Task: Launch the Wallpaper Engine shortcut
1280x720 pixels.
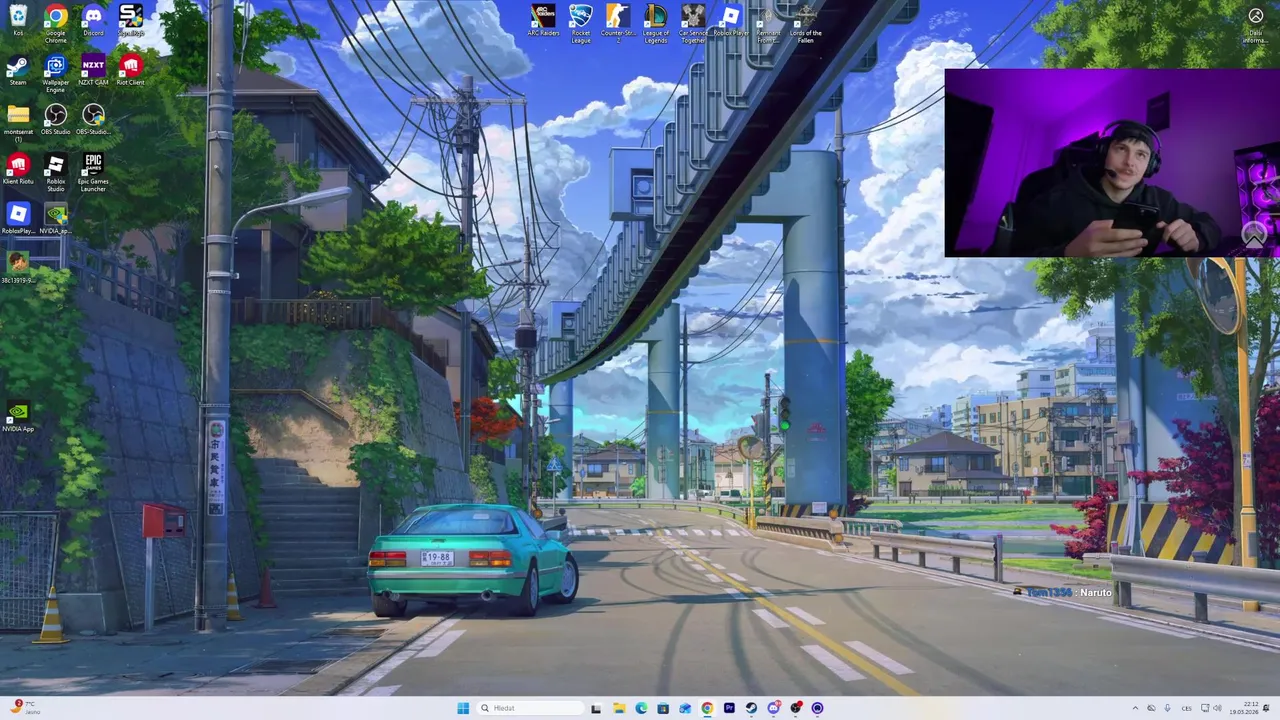Action: (x=56, y=73)
